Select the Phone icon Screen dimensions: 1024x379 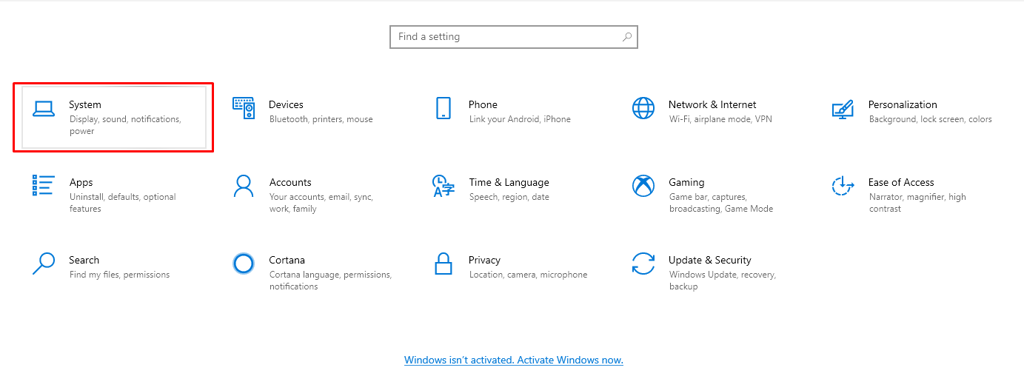(443, 108)
